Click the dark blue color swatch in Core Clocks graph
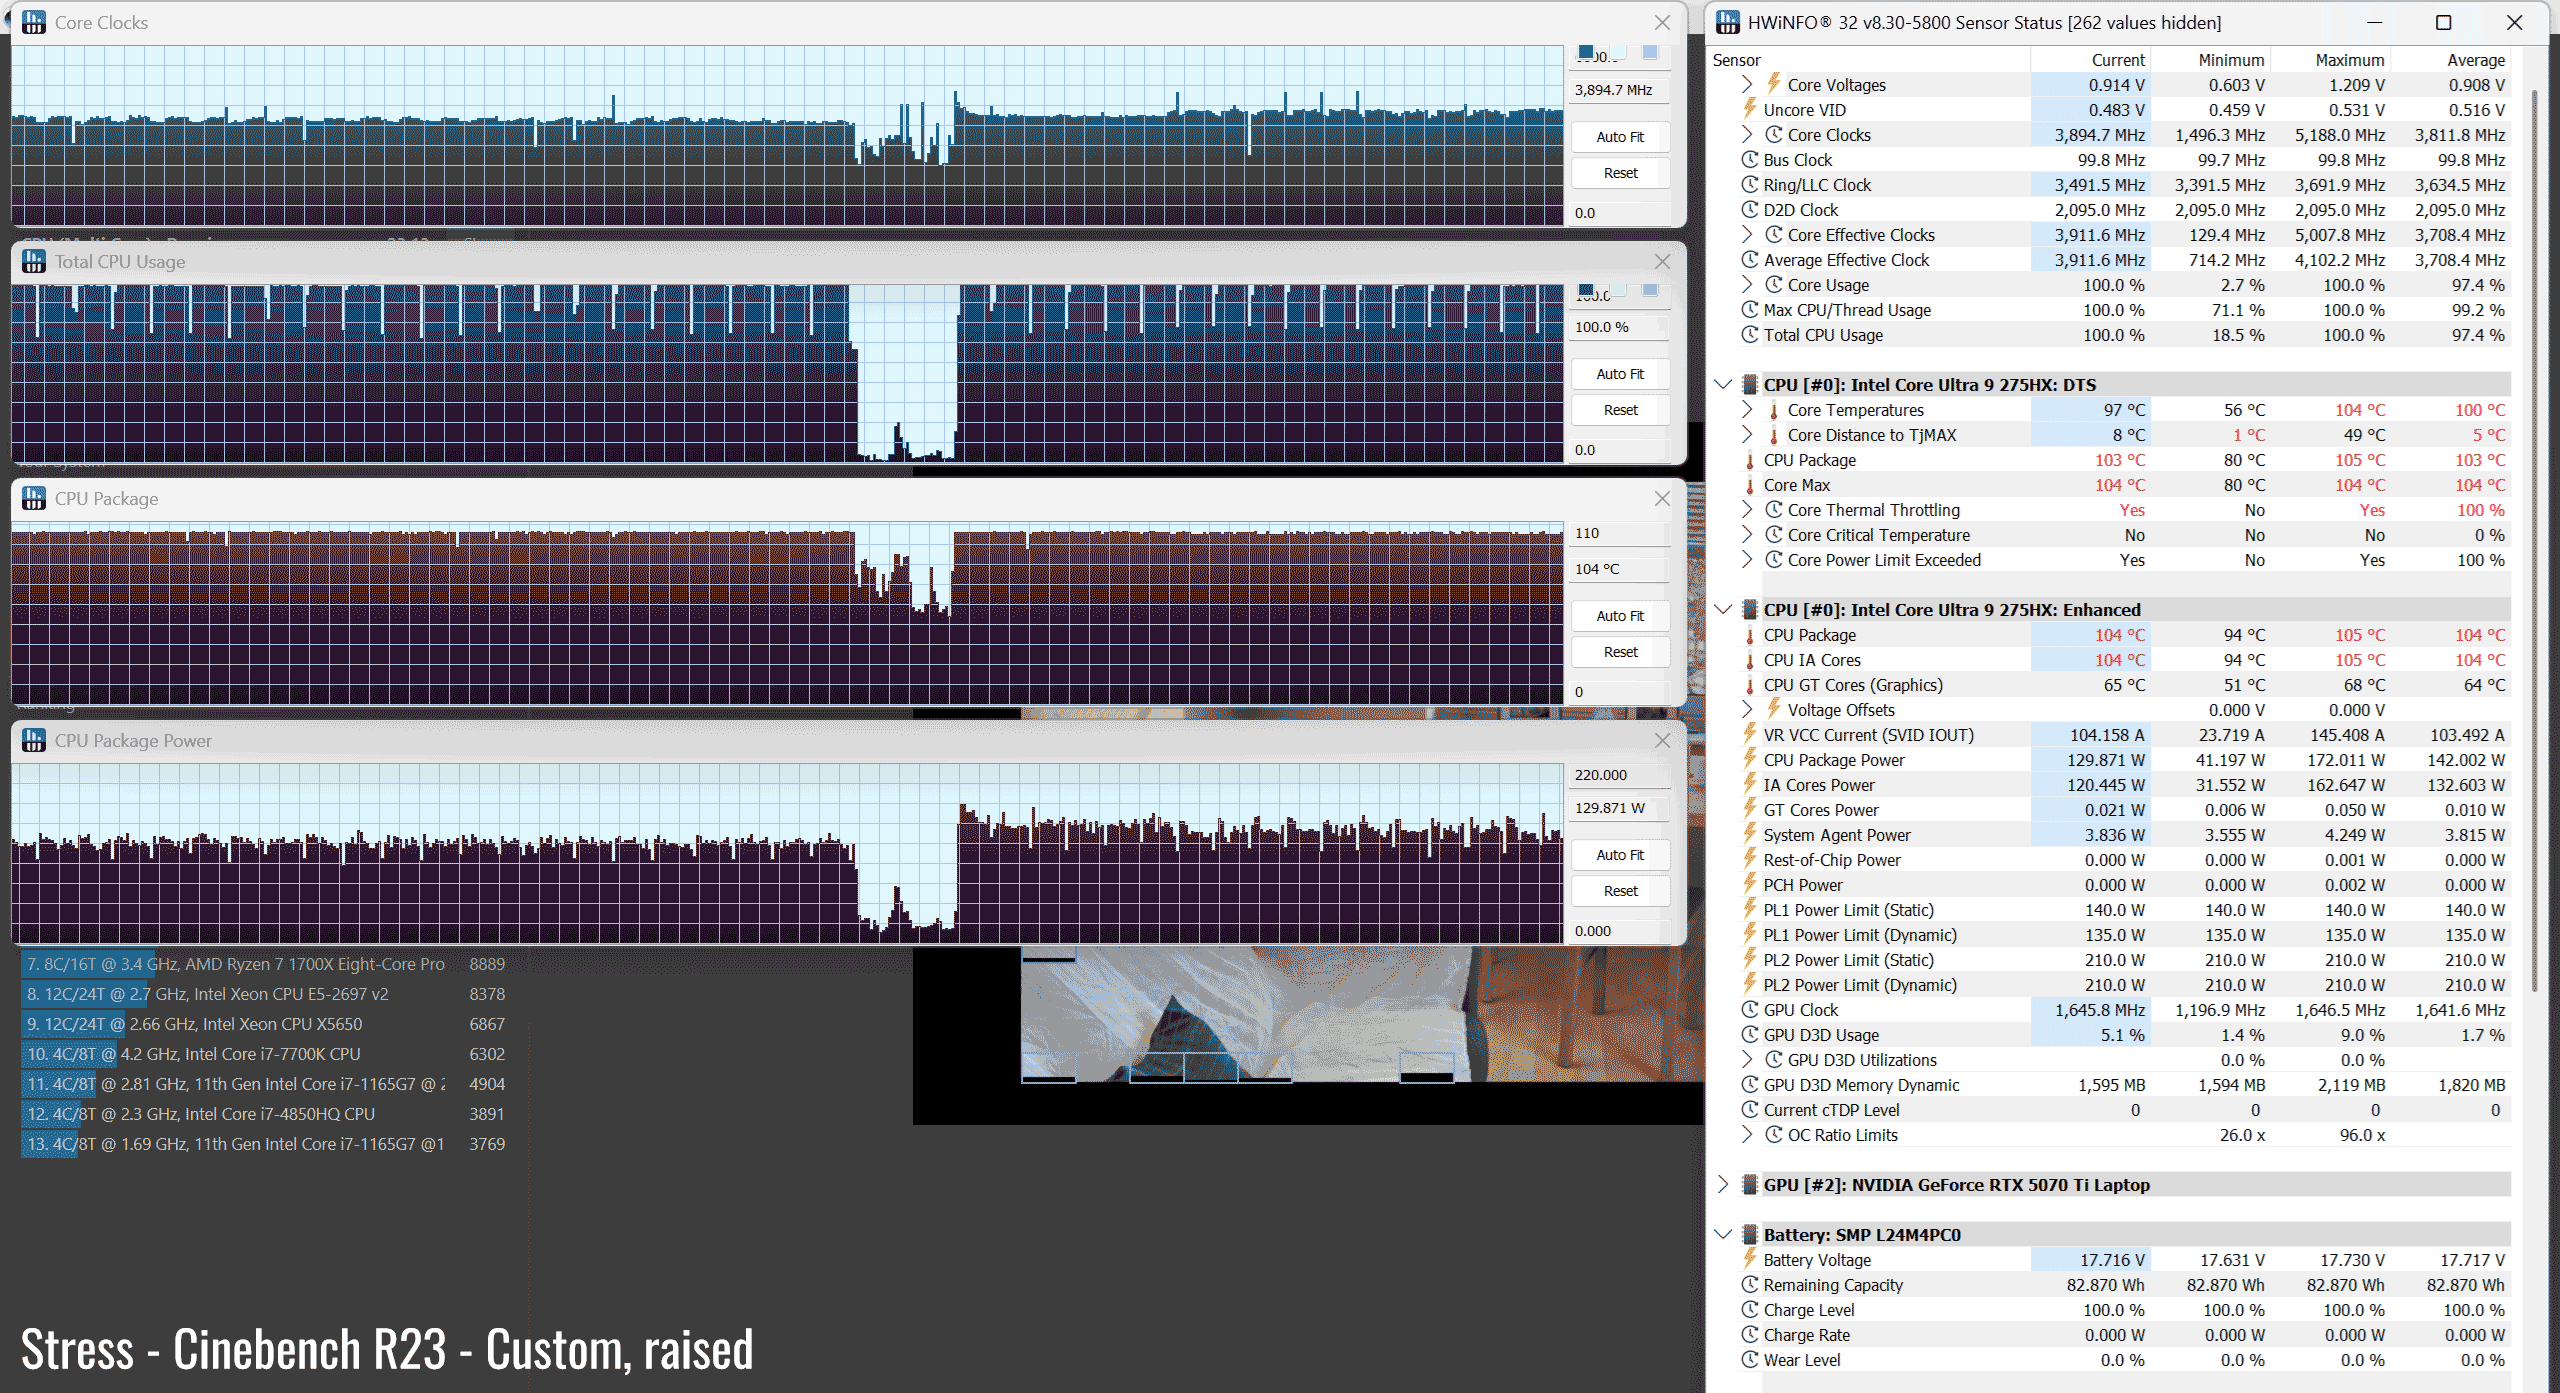The width and height of the screenshot is (2560, 1393). [x=1586, y=52]
